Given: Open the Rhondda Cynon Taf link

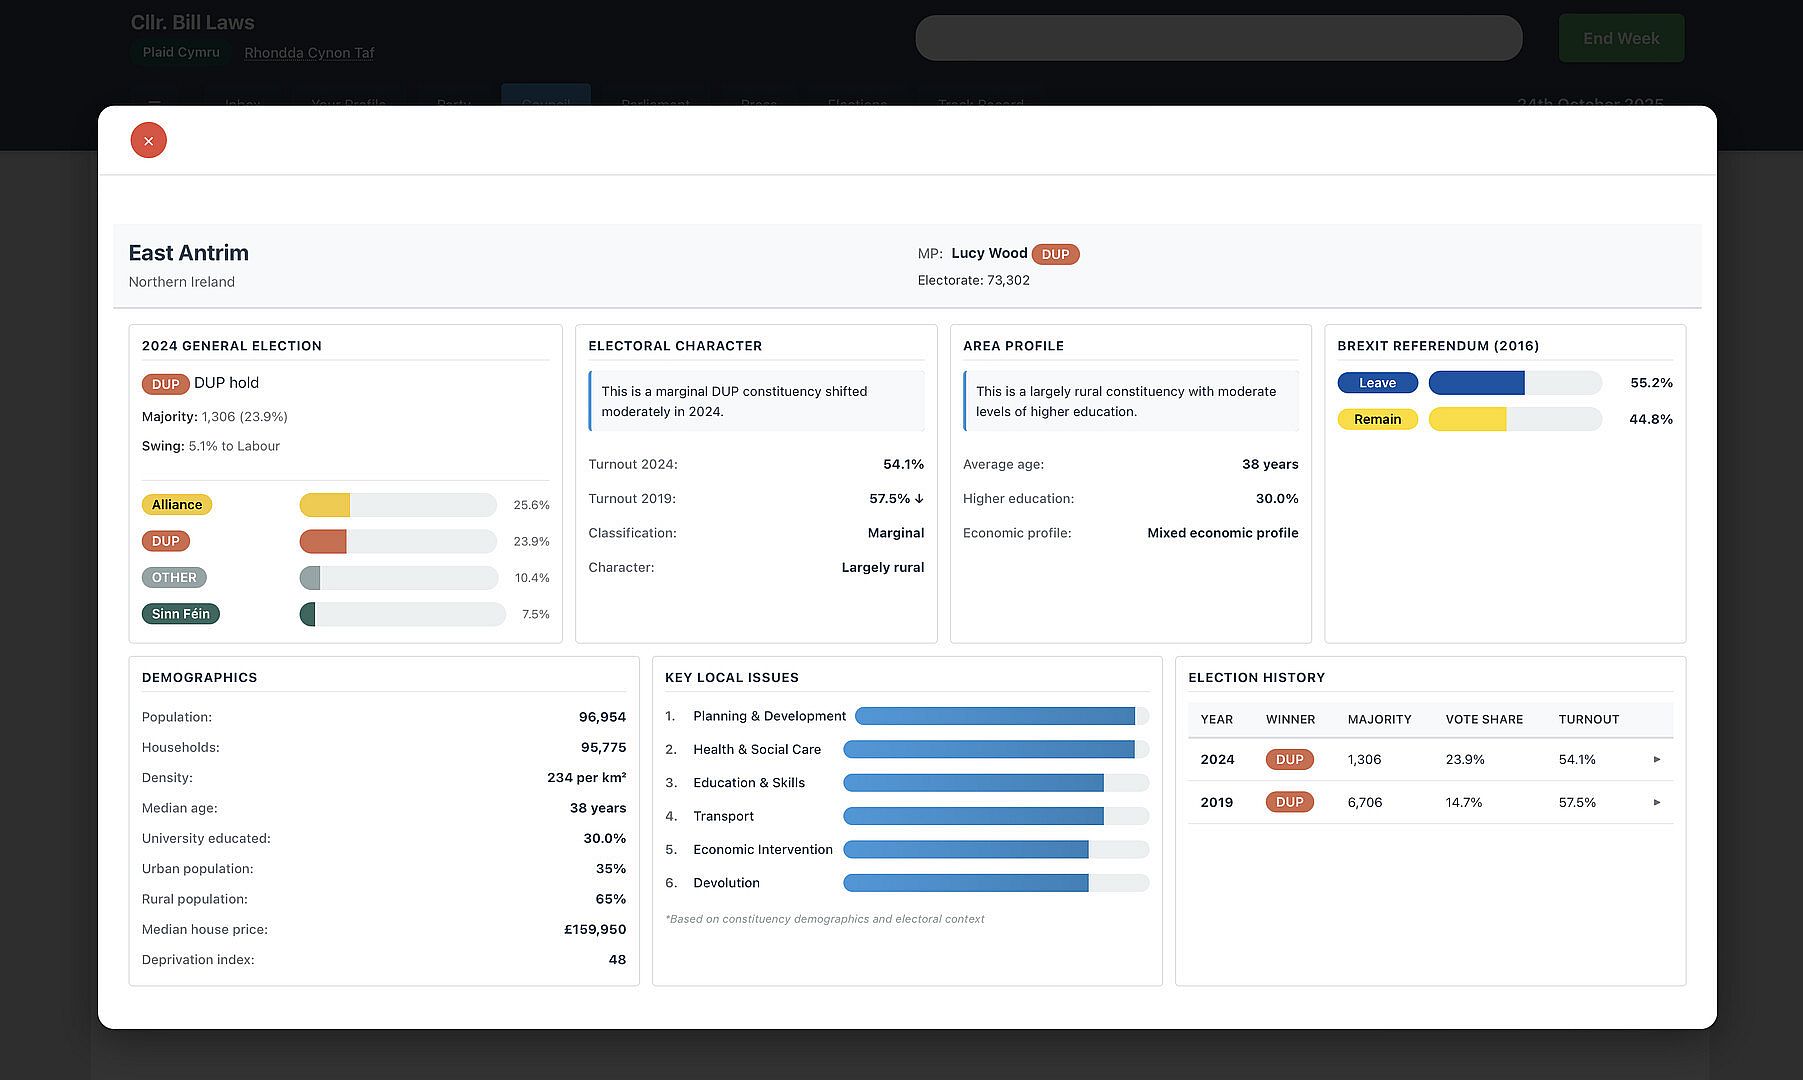Looking at the screenshot, I should coord(309,53).
